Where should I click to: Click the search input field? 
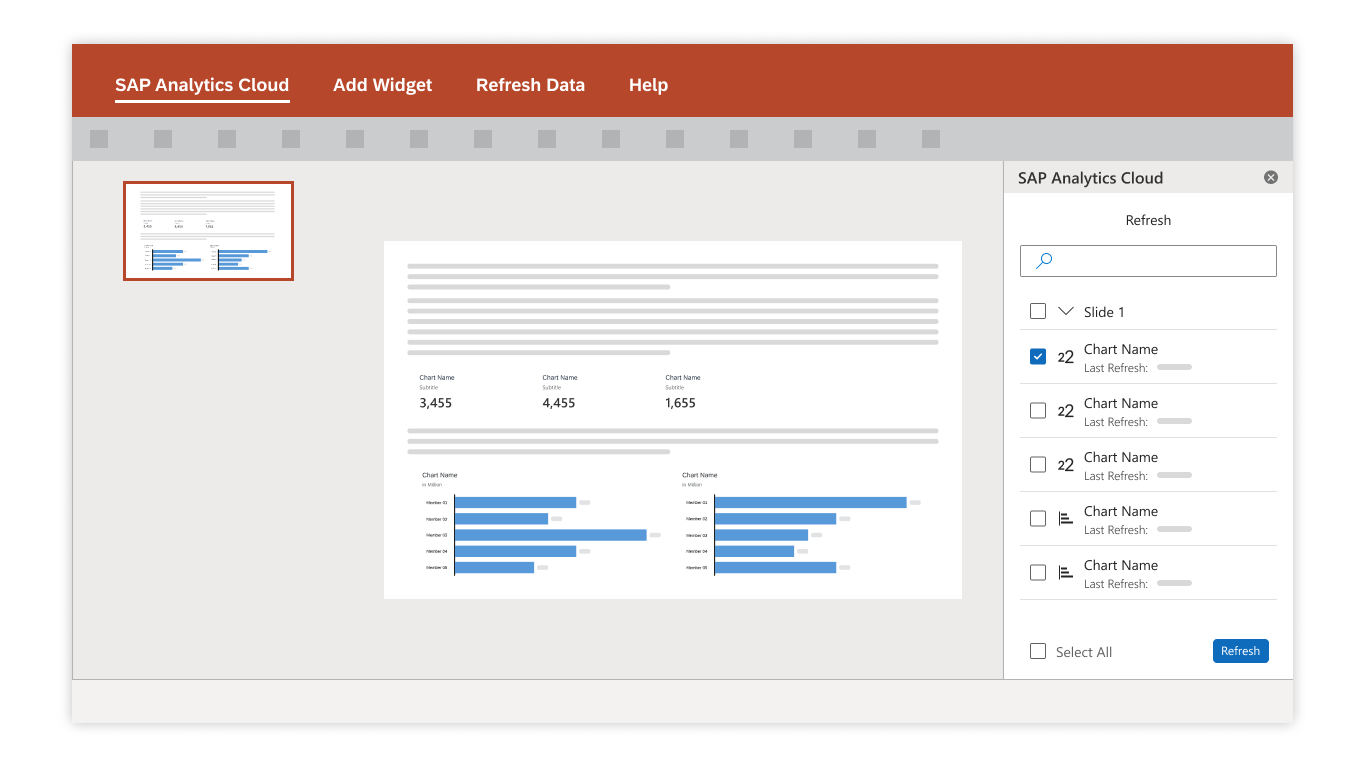tap(1160, 261)
